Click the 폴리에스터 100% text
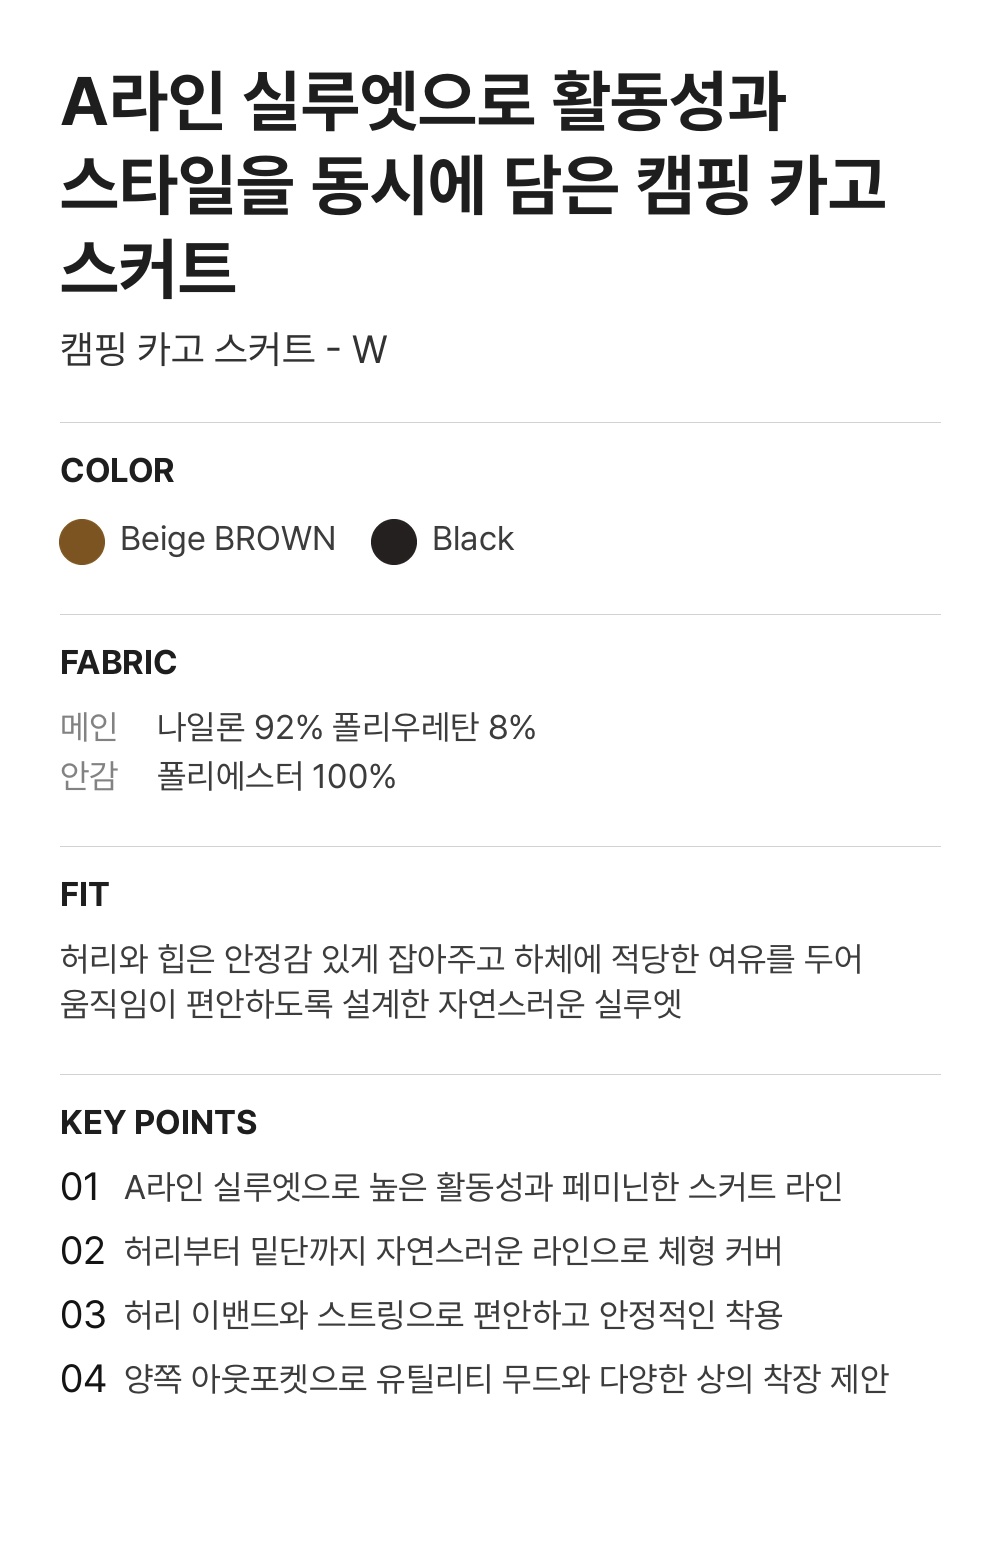The image size is (1000, 1562). [276, 776]
